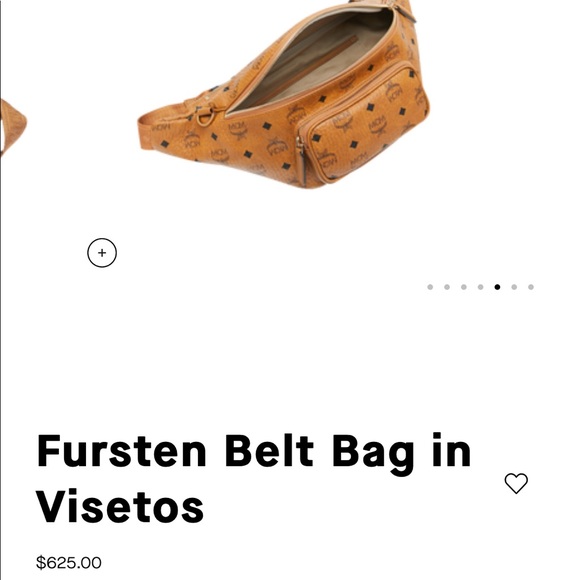Select the fourth carousel pagination dot
Image resolution: width=580 pixels, height=580 pixels.
coord(480,287)
